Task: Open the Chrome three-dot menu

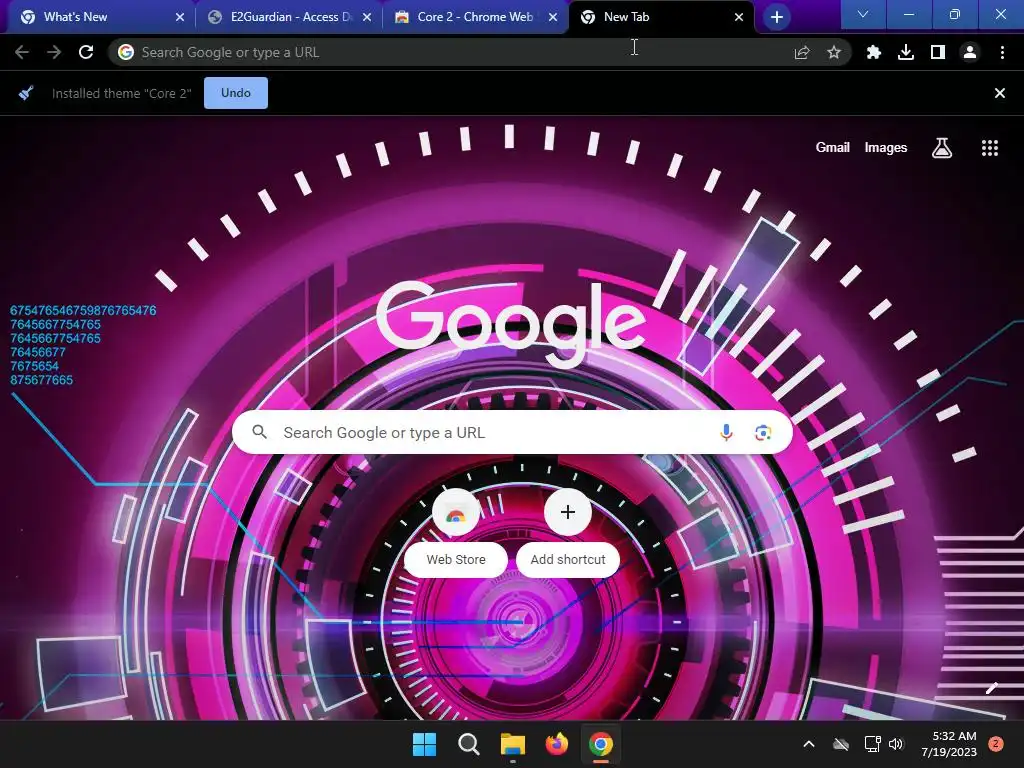Action: point(1002,52)
